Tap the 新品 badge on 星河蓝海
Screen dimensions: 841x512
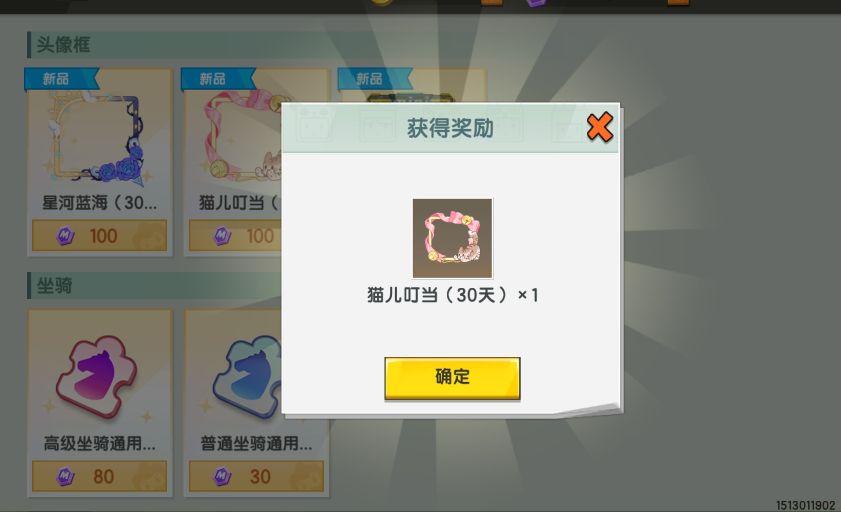click(61, 79)
